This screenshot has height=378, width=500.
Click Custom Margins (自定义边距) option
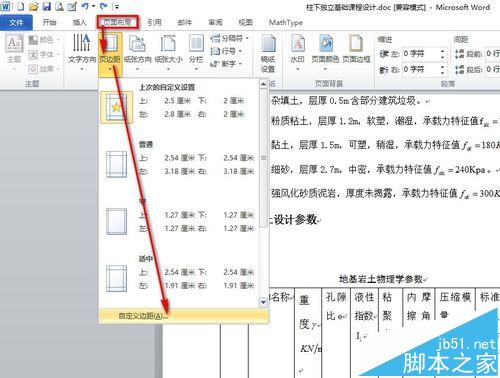(183, 315)
